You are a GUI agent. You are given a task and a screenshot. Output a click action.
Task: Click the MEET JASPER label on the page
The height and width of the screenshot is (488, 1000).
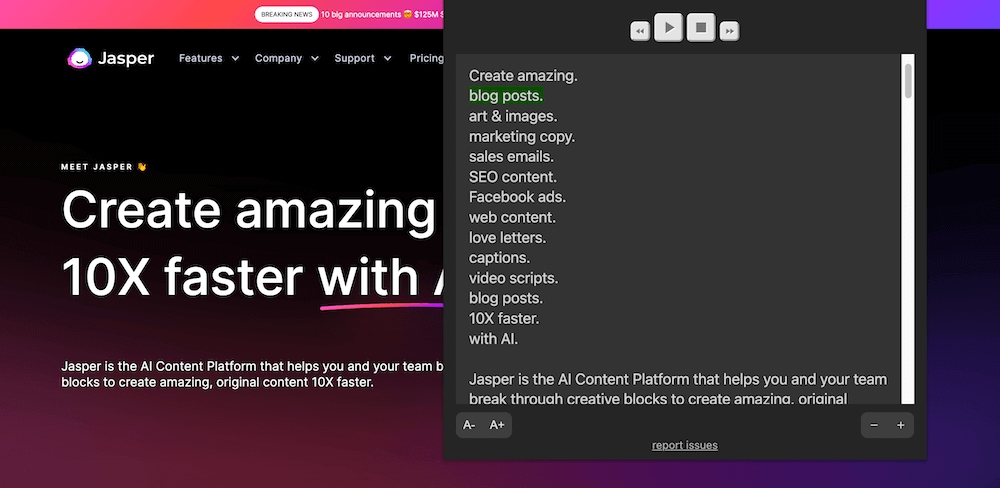104,167
